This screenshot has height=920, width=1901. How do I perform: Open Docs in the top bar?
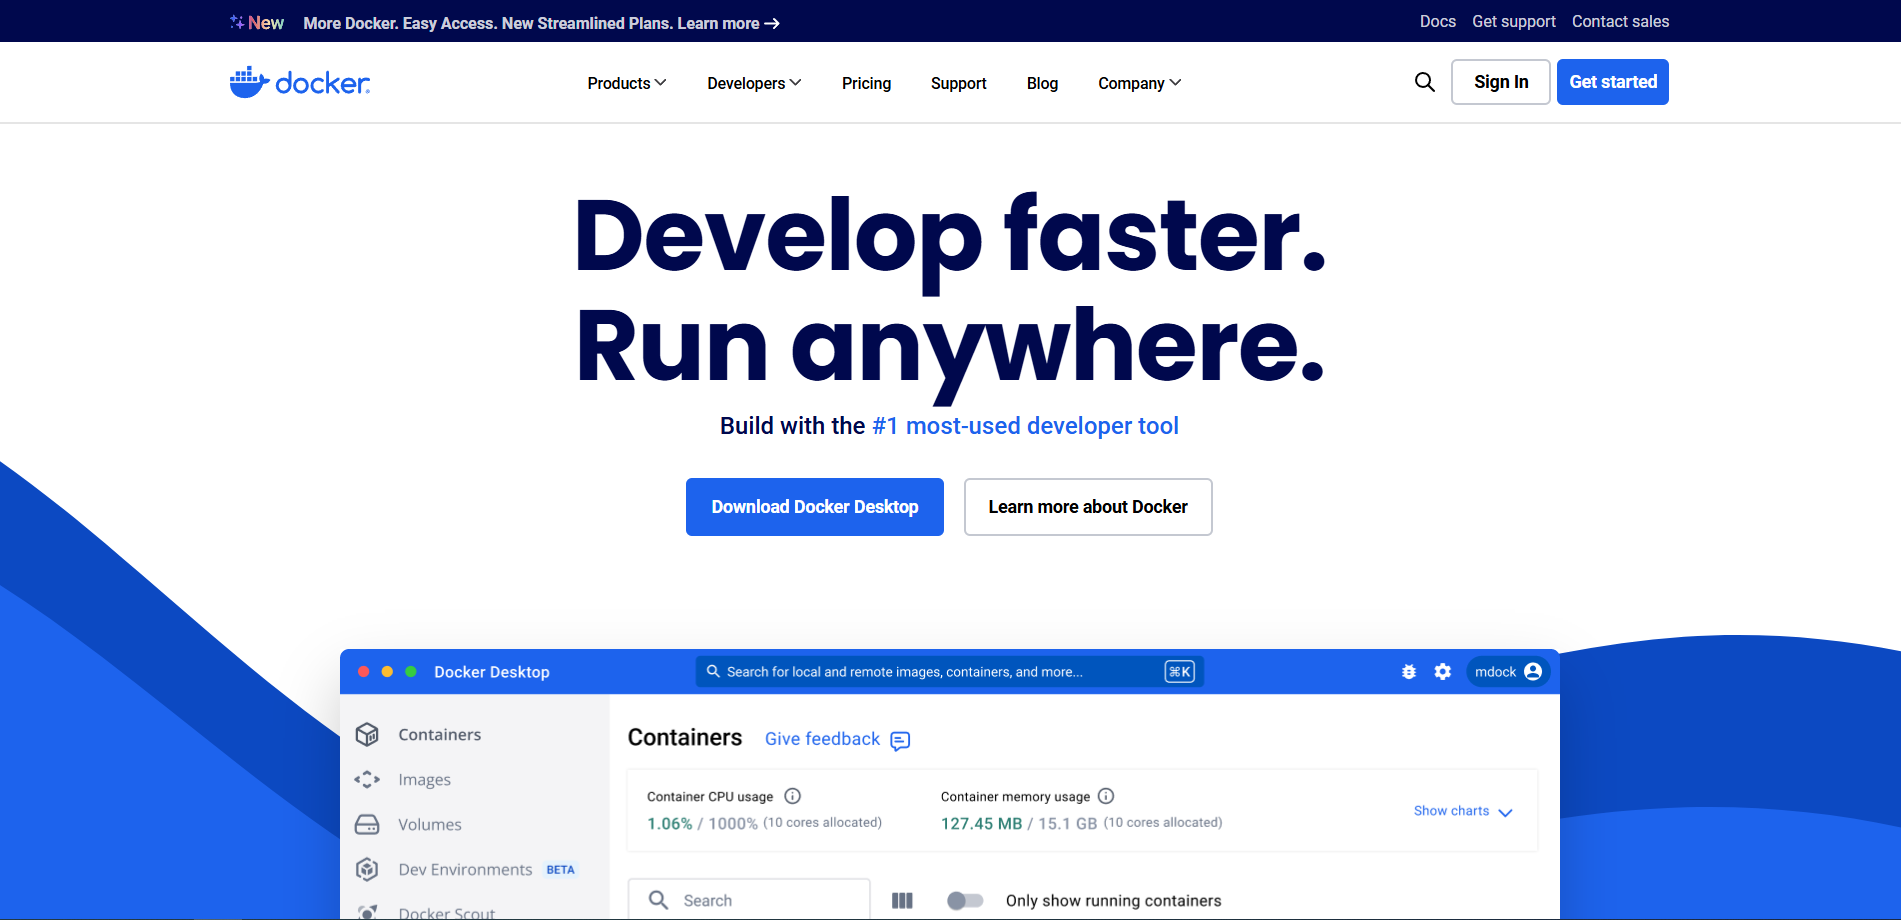1438,21
